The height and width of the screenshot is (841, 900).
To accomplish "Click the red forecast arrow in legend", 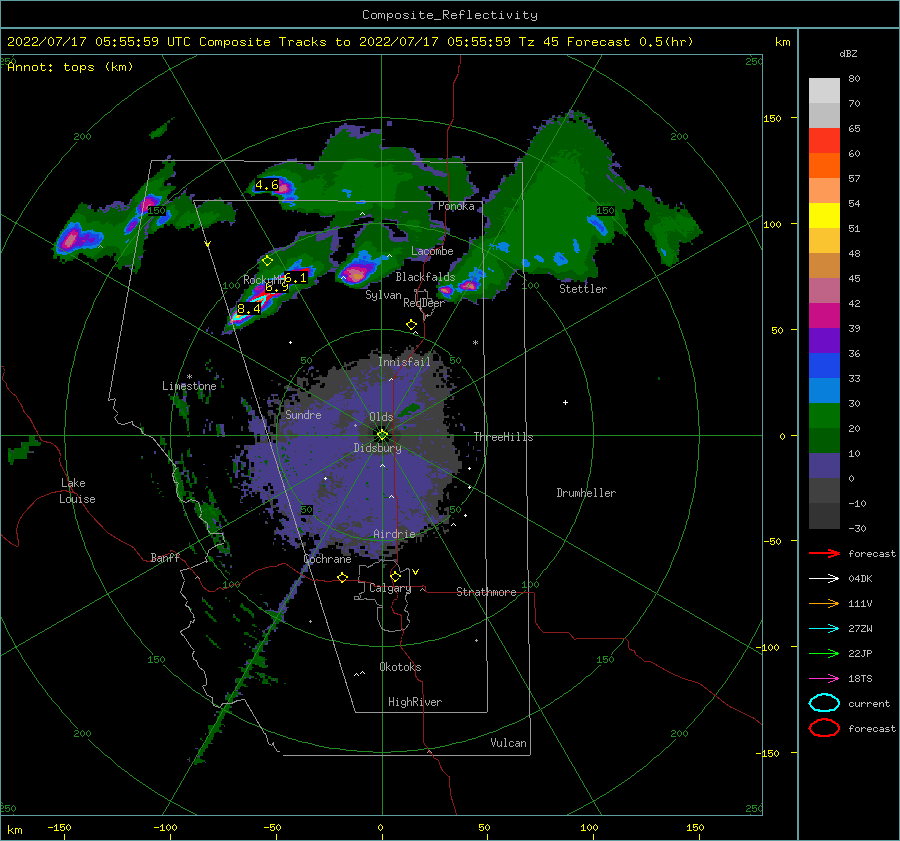I will point(824,553).
